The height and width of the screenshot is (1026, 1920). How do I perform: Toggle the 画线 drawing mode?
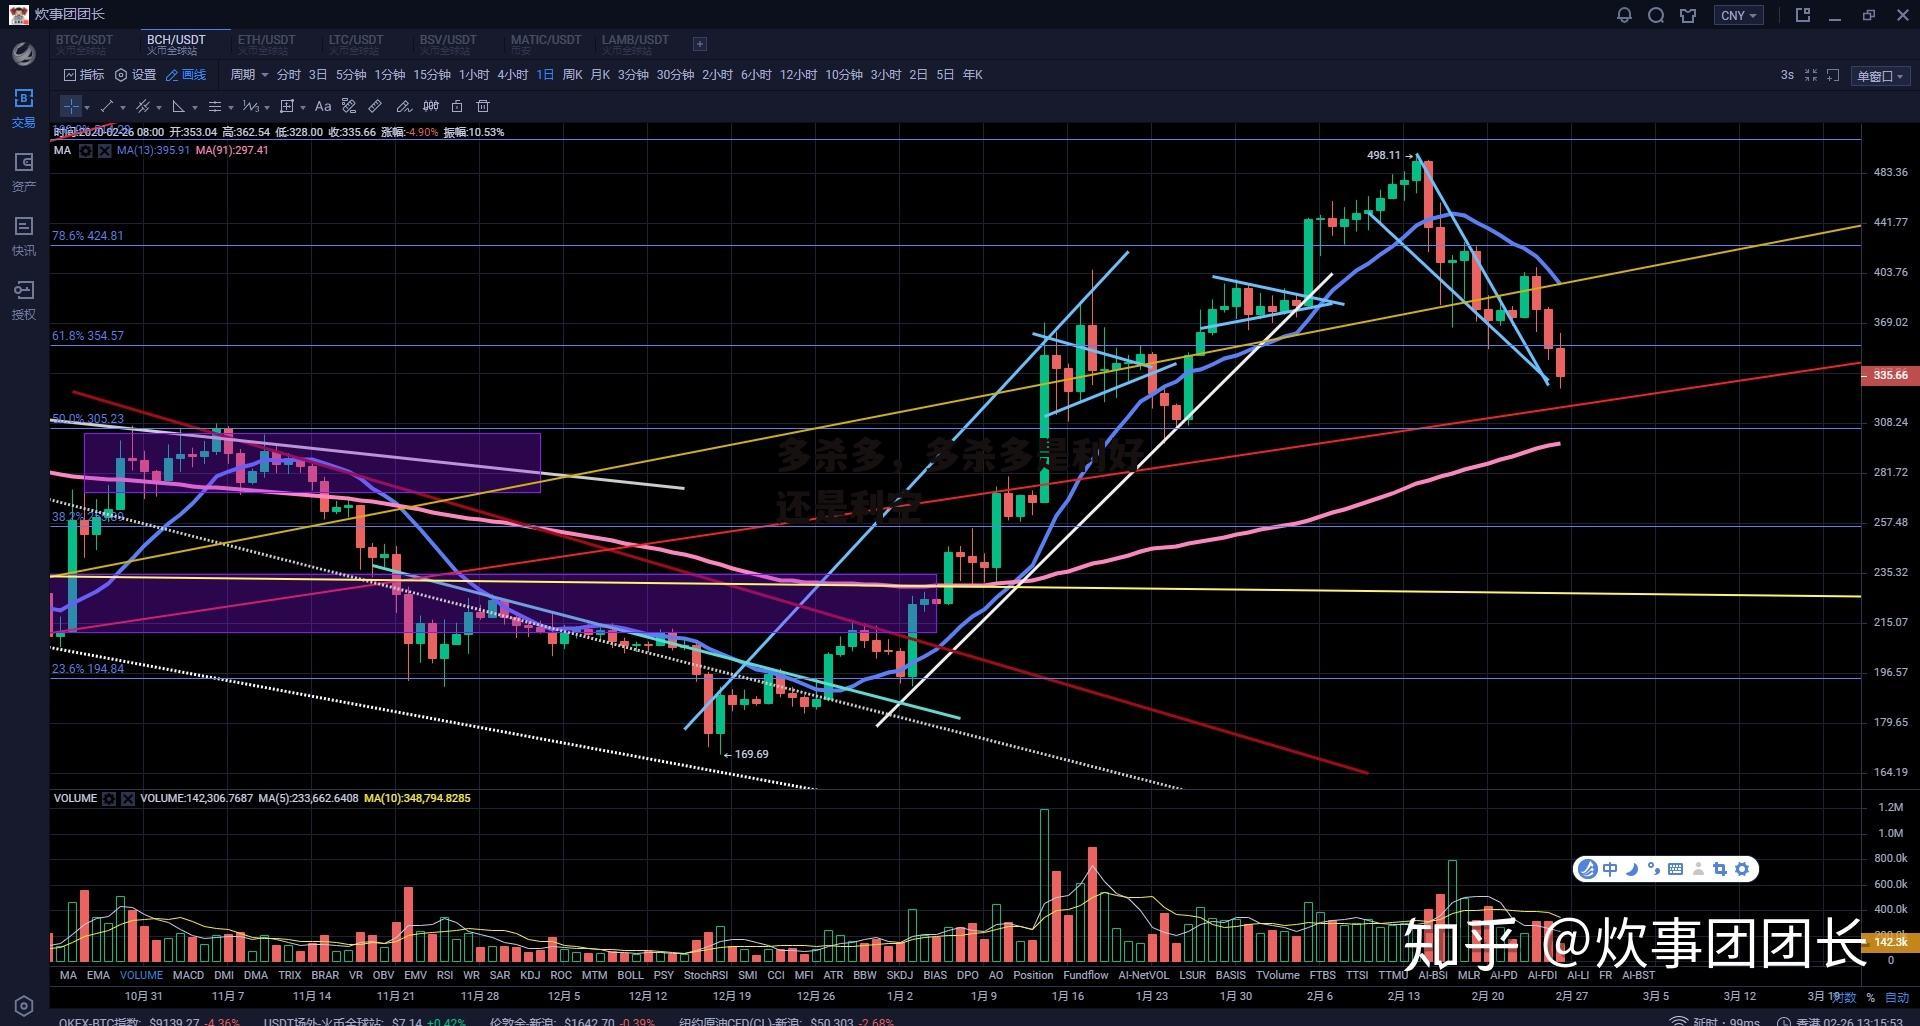[186, 75]
